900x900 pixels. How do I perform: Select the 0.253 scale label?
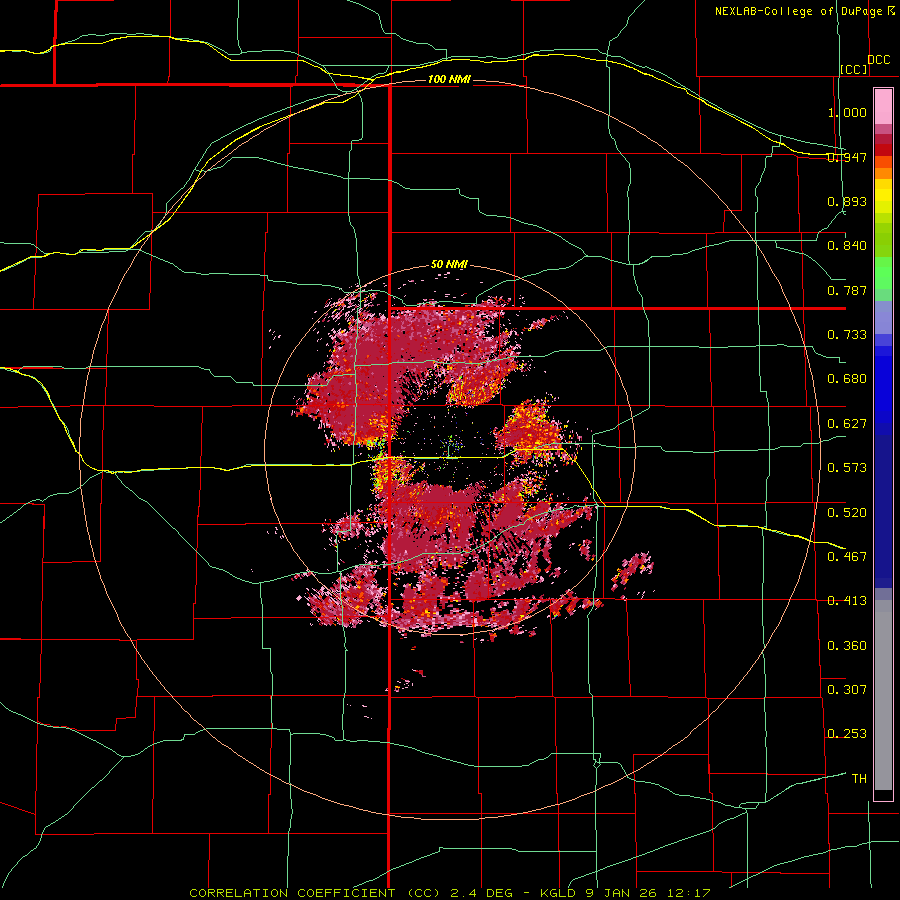(847, 734)
